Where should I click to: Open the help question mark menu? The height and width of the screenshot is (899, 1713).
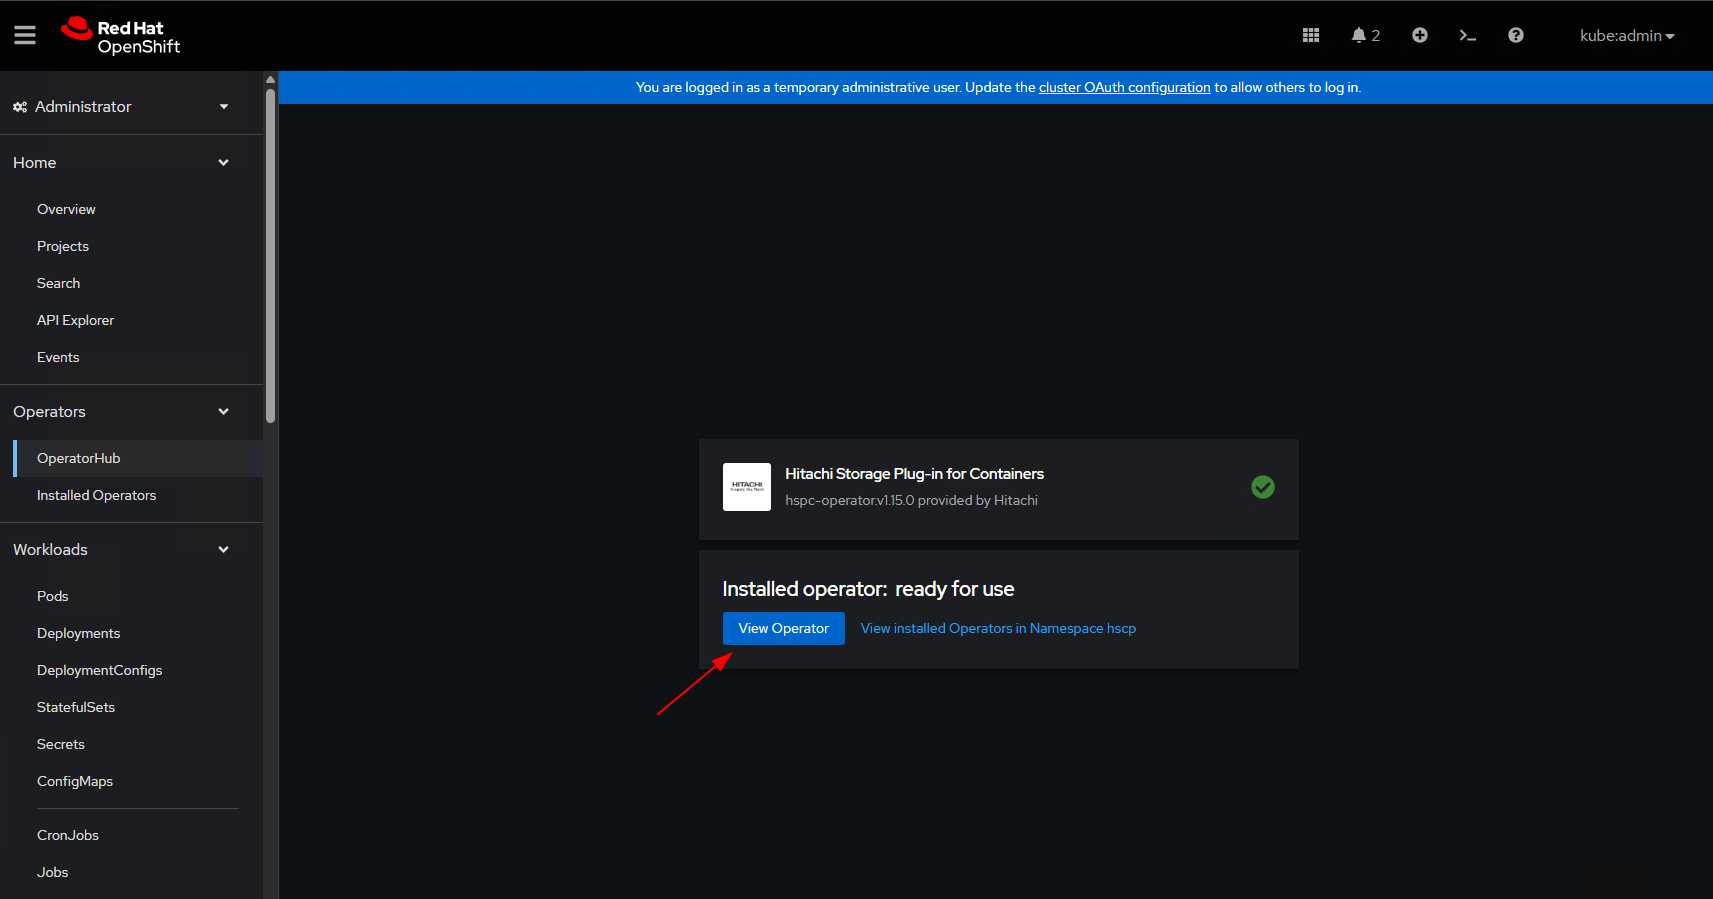point(1516,35)
